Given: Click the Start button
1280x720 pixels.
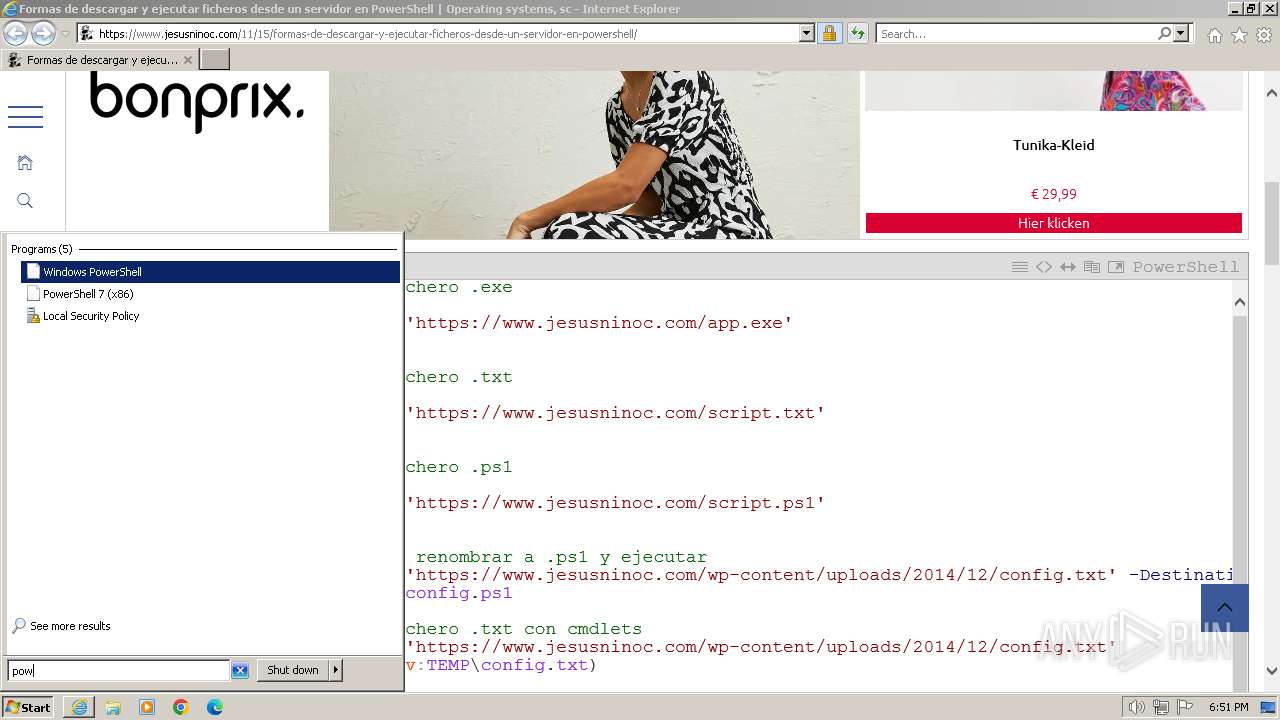Looking at the screenshot, I should point(28,707).
